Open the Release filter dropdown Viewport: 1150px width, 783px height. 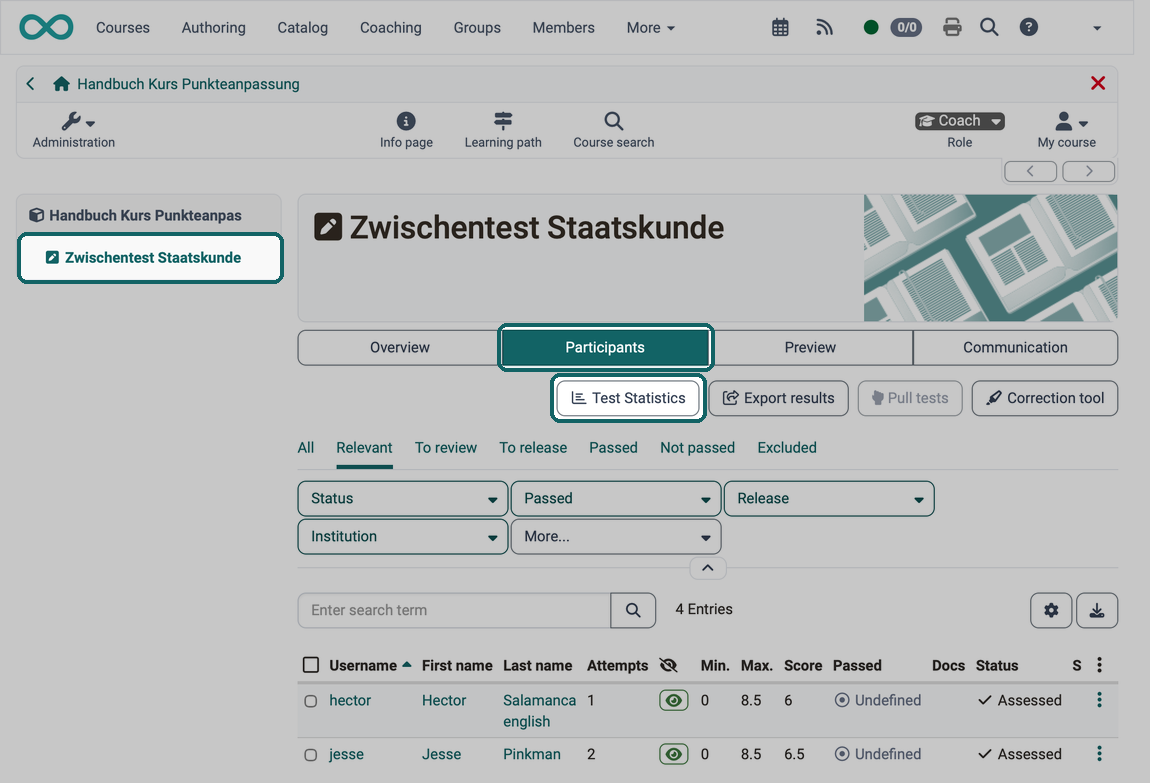point(829,499)
